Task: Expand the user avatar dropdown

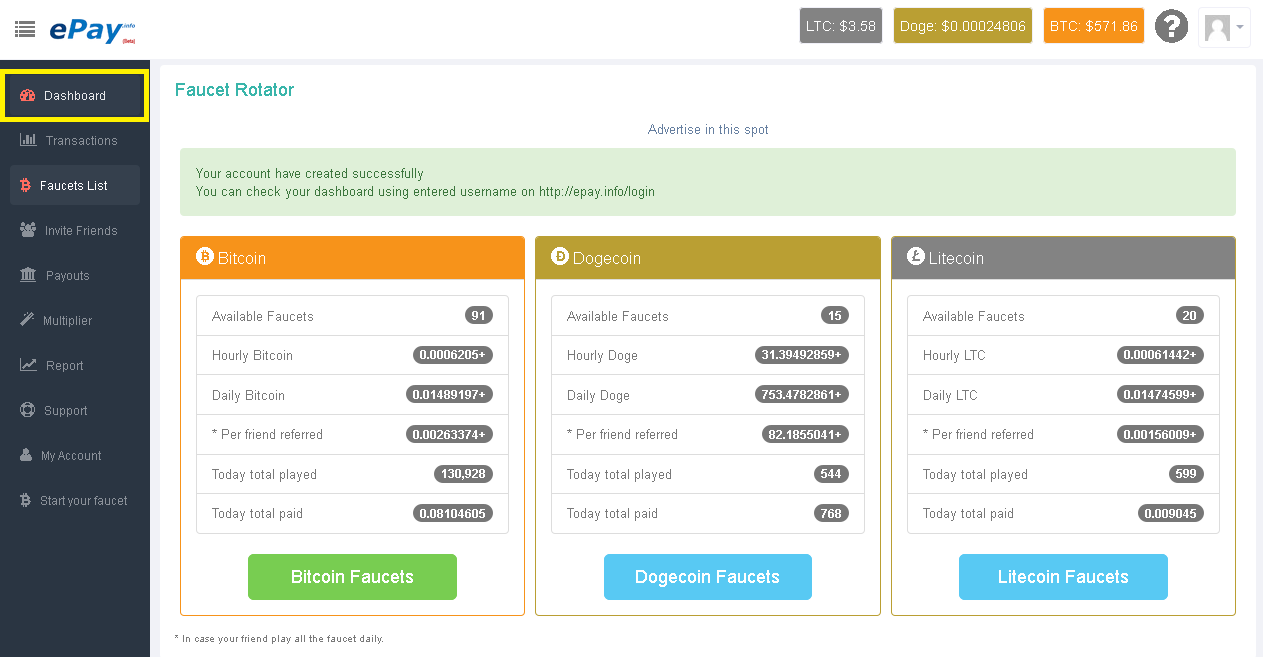Action: [x=1224, y=27]
